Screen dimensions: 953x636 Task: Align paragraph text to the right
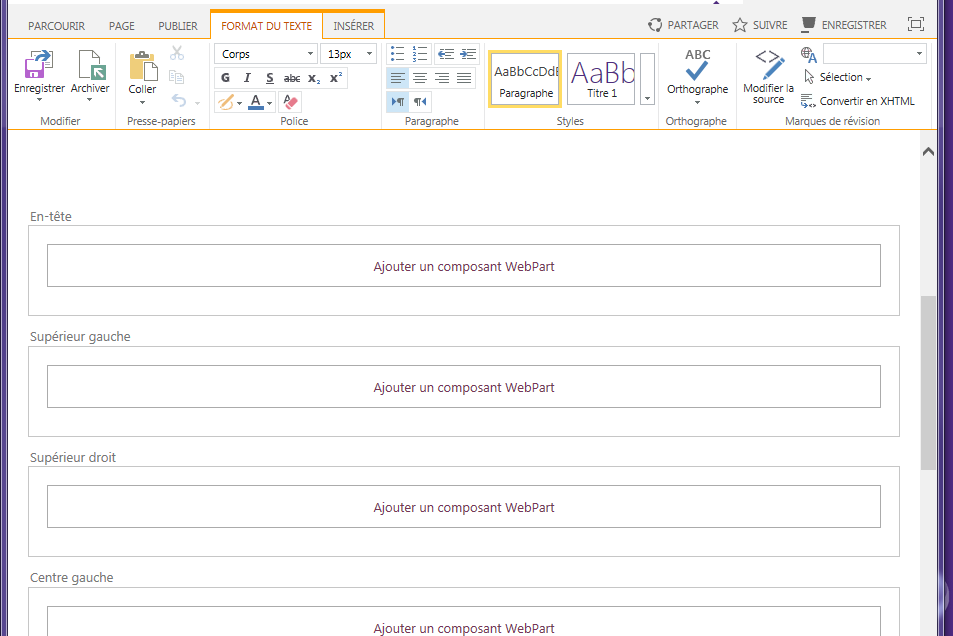click(x=442, y=78)
